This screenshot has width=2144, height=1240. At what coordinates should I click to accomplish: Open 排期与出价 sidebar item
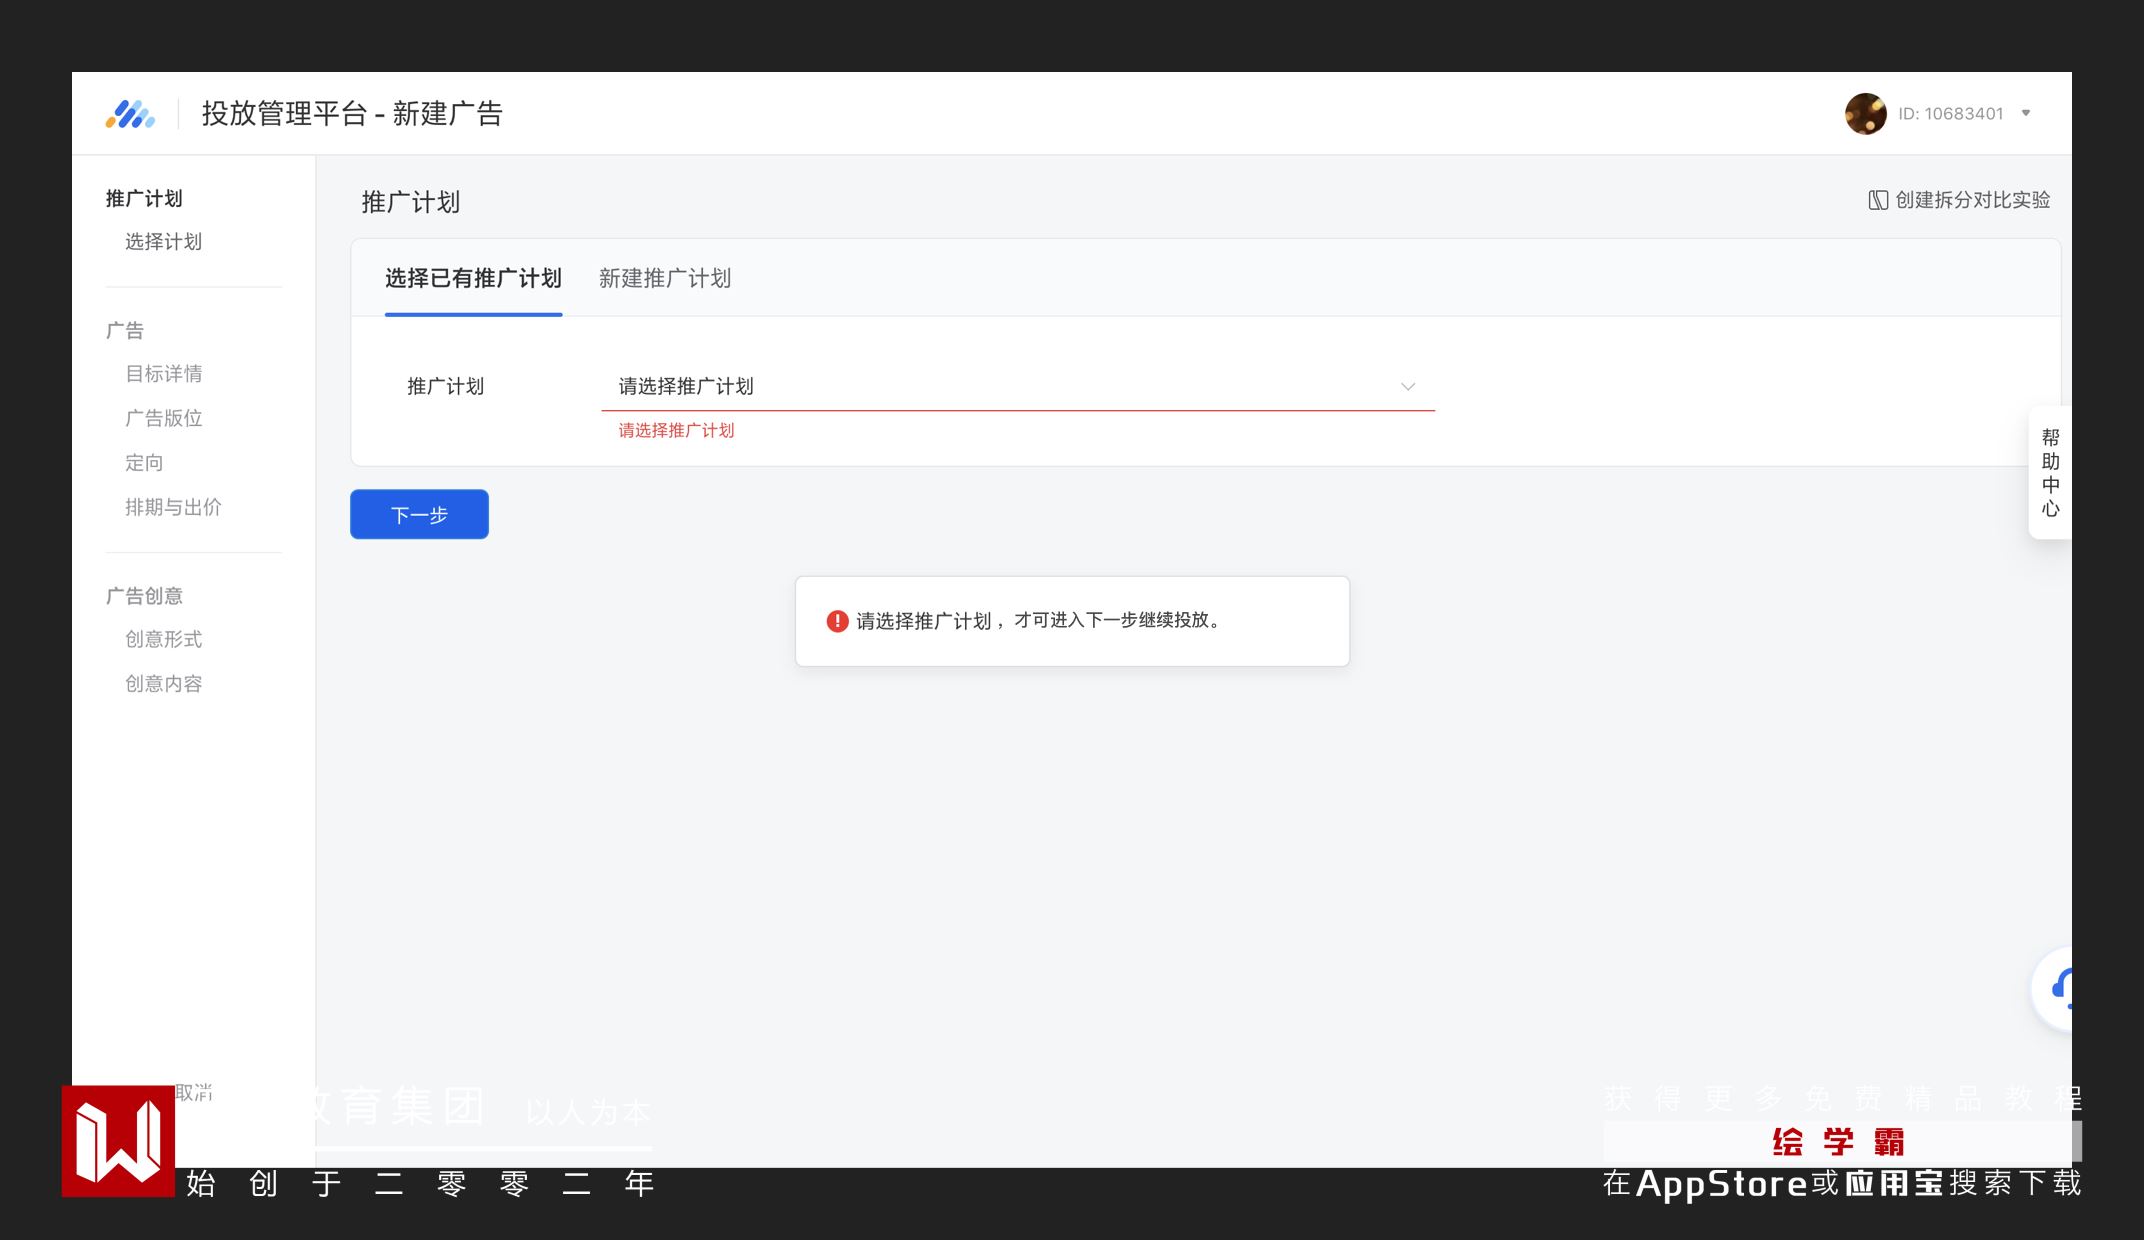pyautogui.click(x=173, y=507)
